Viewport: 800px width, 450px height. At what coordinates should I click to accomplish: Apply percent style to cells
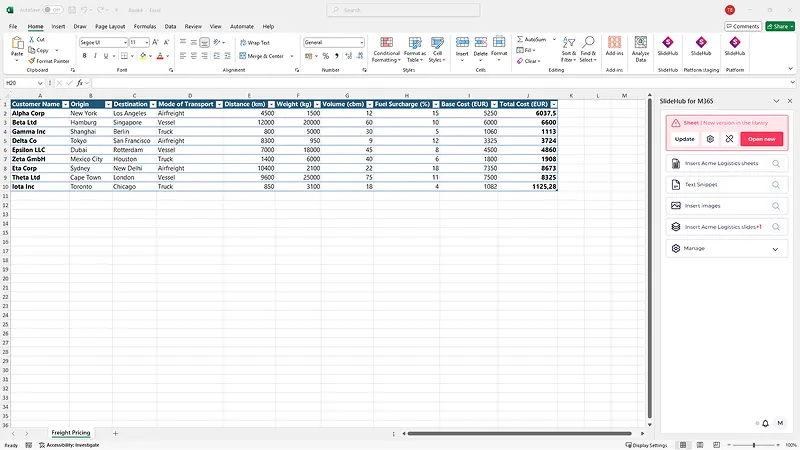(326, 56)
